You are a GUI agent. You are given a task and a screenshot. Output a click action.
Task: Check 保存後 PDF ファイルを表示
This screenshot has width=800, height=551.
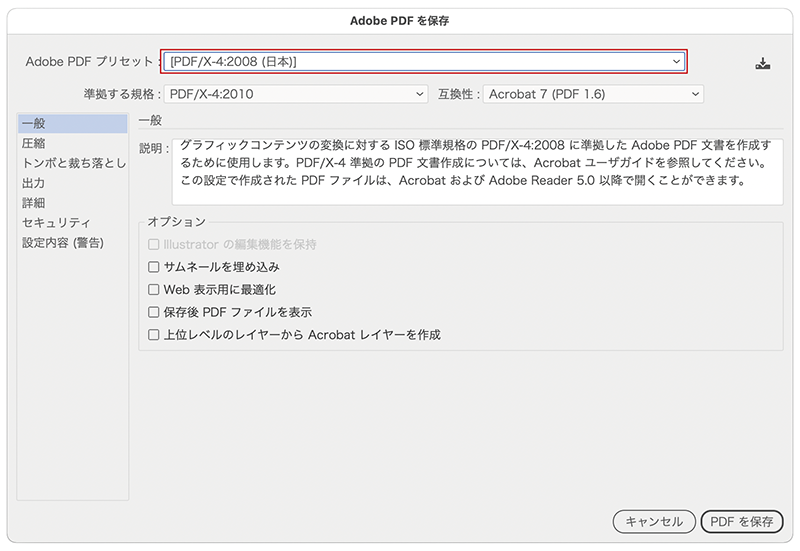(154, 312)
